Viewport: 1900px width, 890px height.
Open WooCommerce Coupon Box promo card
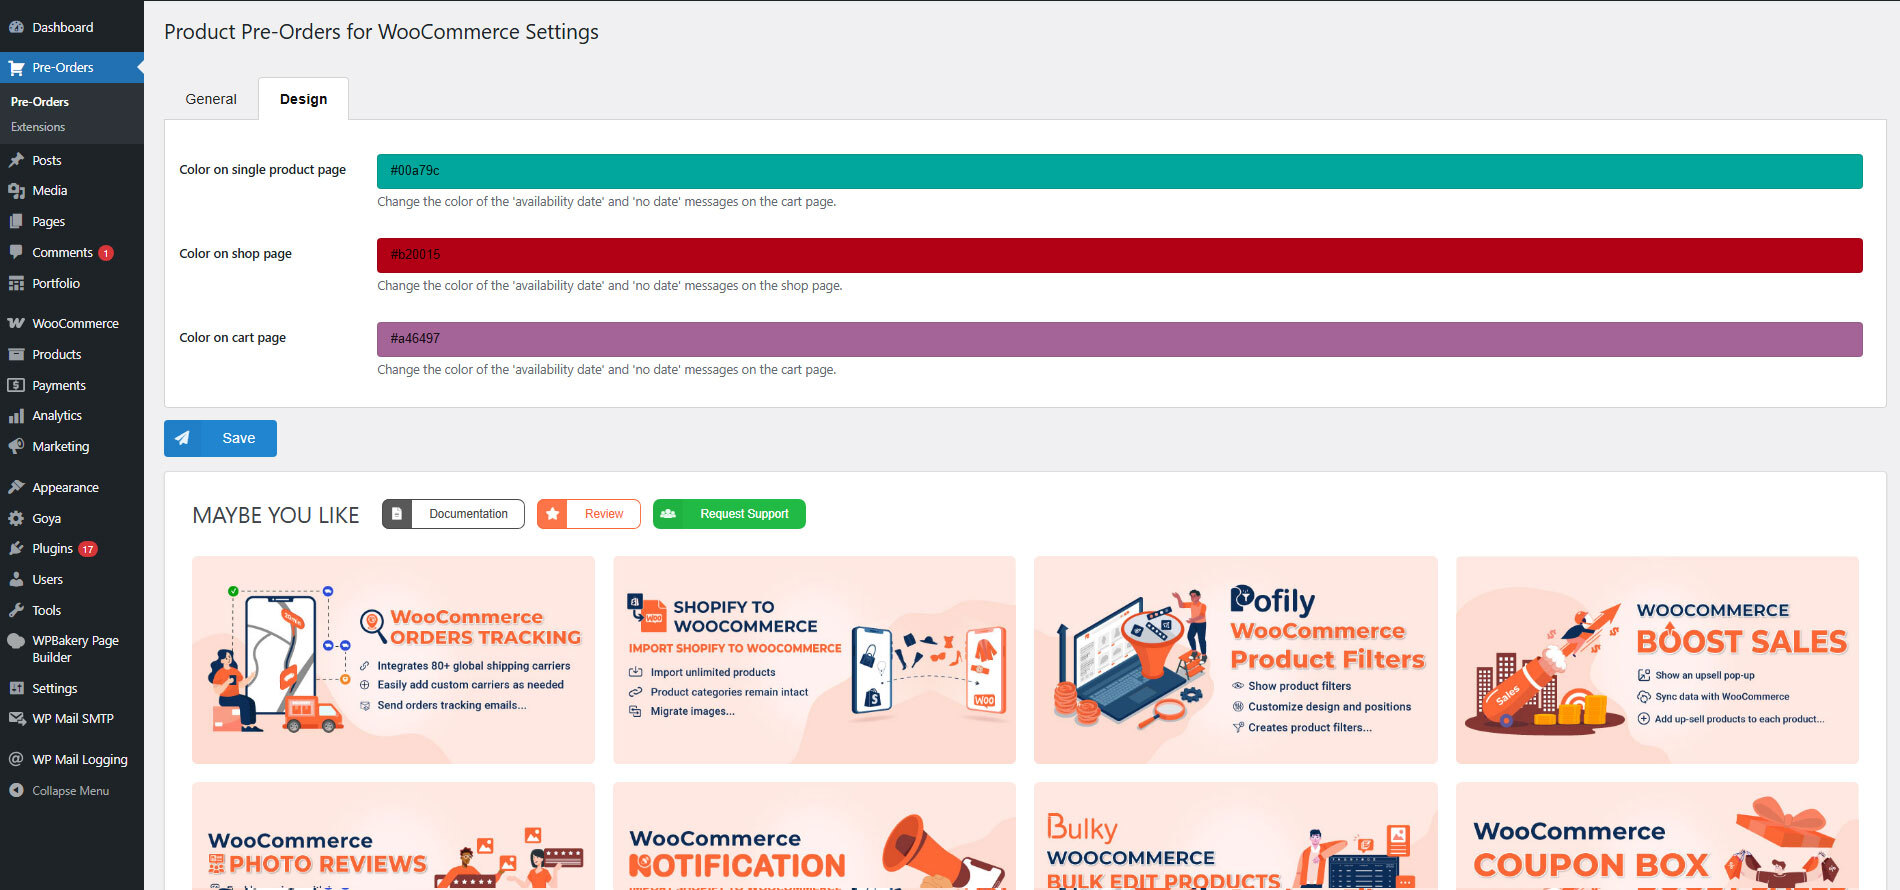pyautogui.click(x=1657, y=836)
